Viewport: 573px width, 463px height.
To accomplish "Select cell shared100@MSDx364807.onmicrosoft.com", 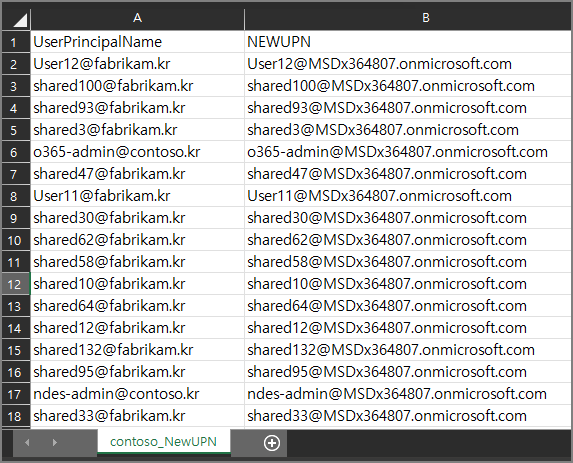I will (x=407, y=86).
